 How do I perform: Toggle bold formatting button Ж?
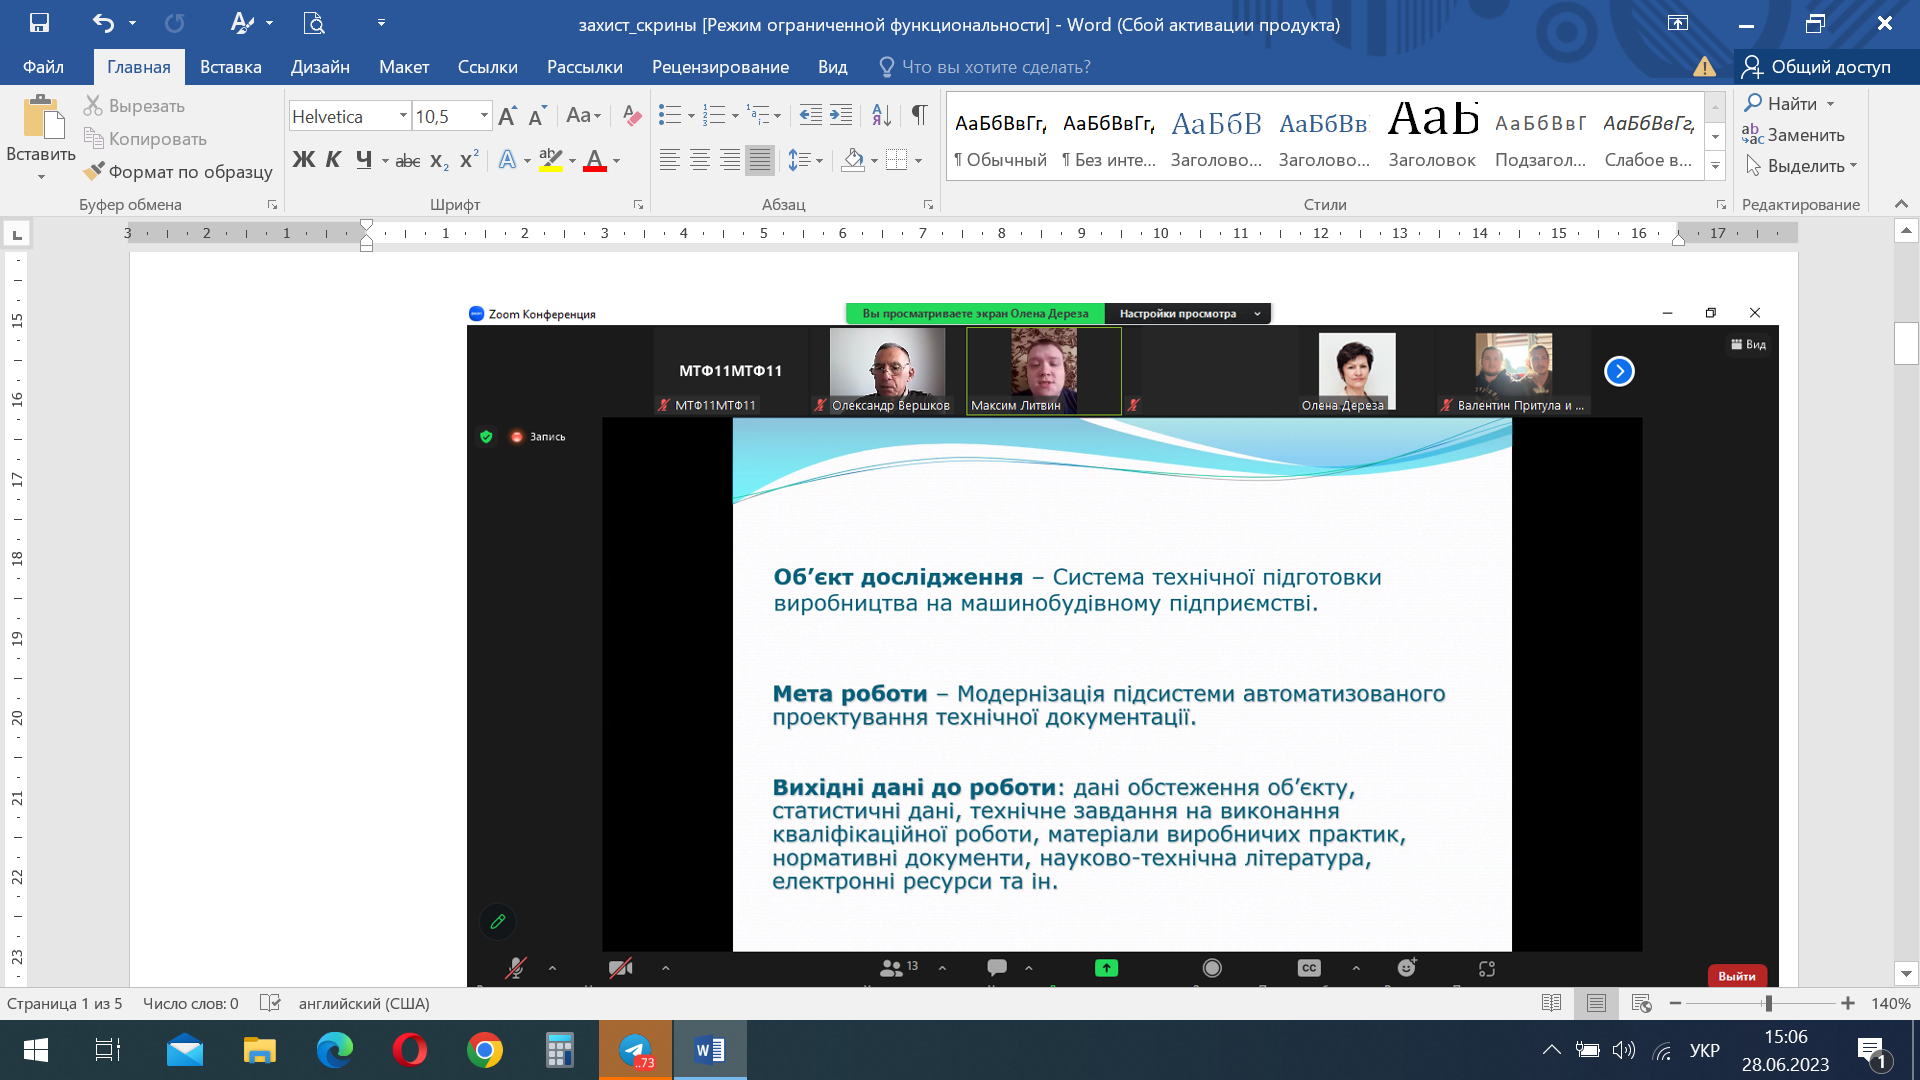303,160
